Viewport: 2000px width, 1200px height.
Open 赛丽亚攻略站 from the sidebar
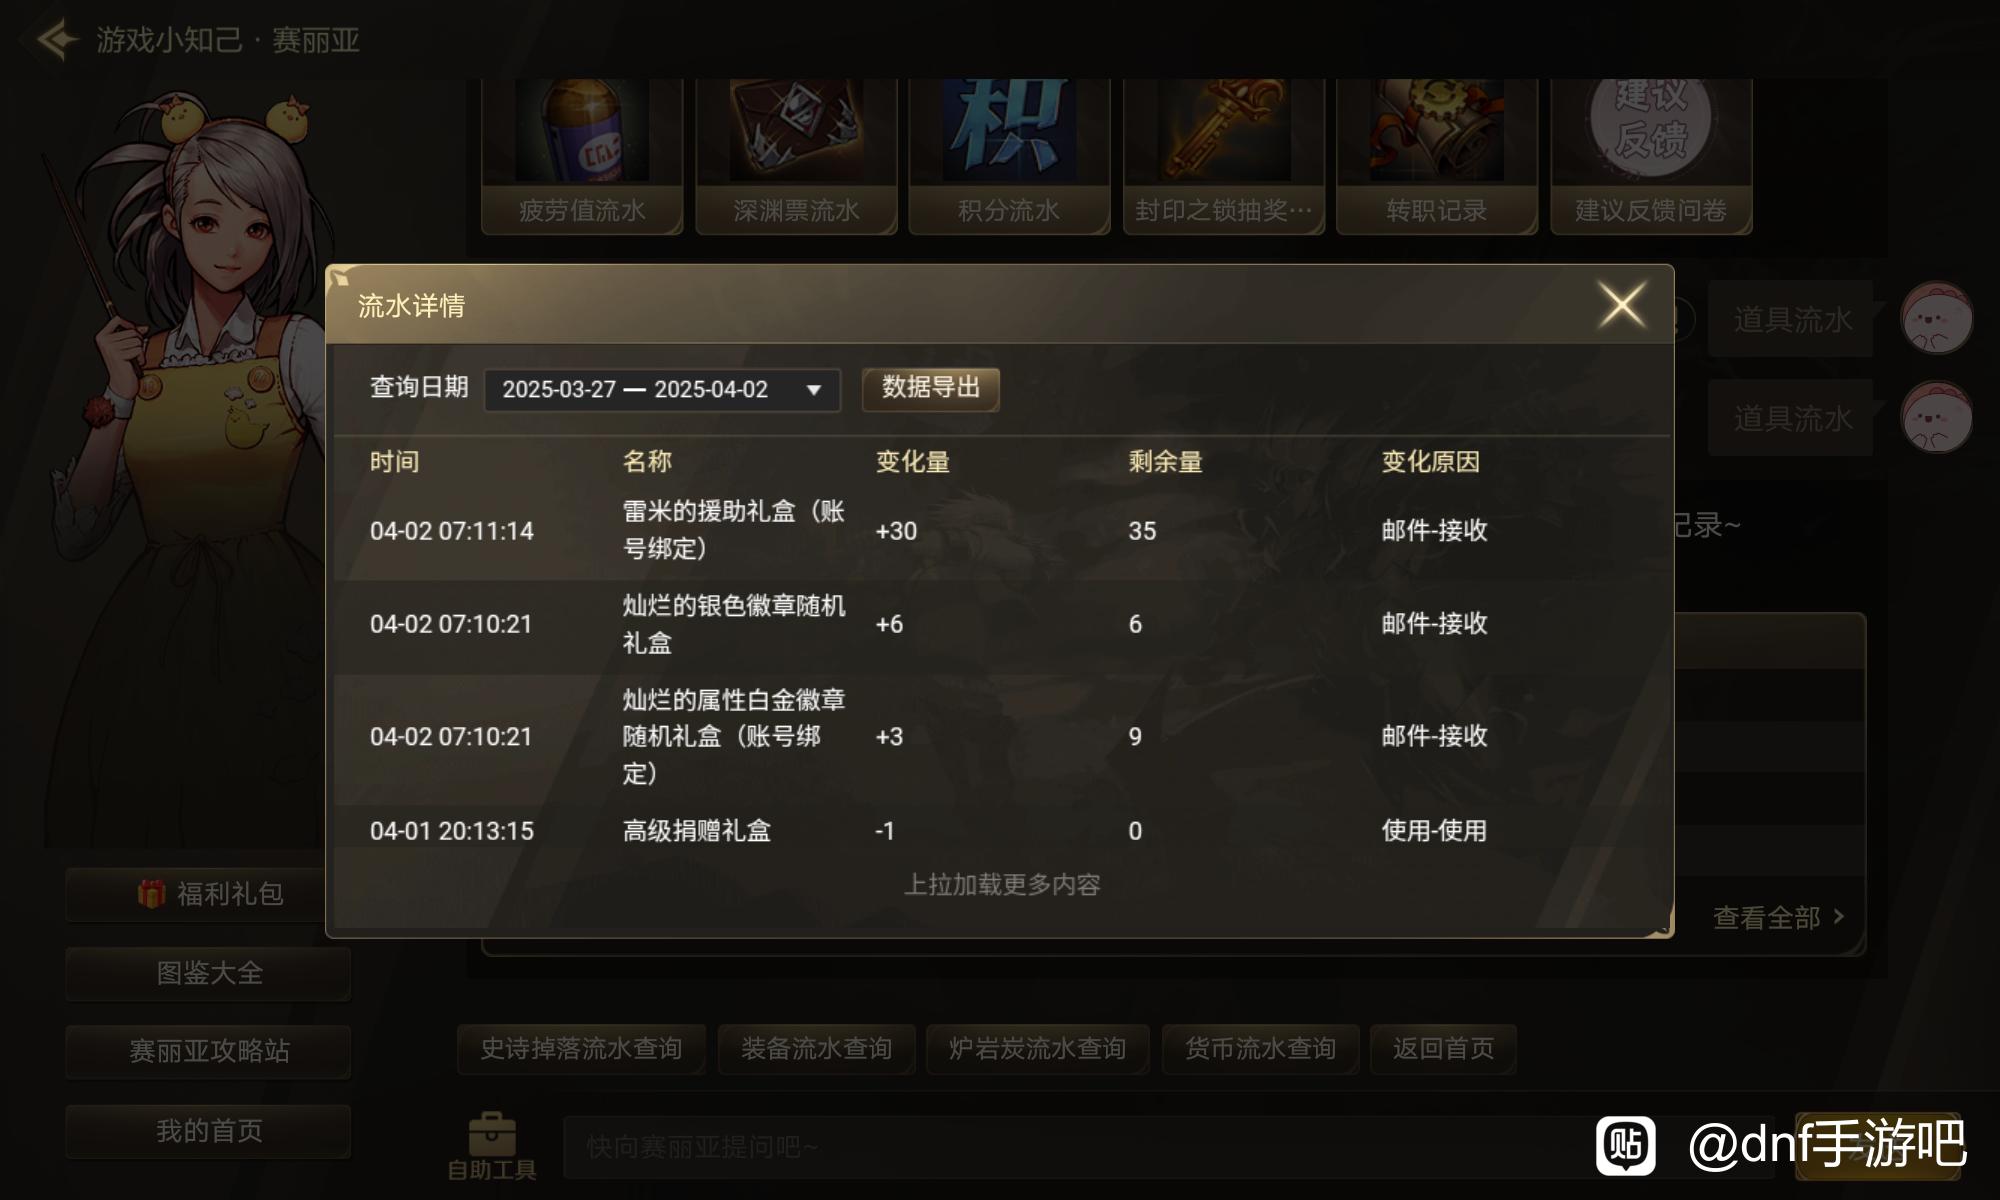pos(208,1051)
